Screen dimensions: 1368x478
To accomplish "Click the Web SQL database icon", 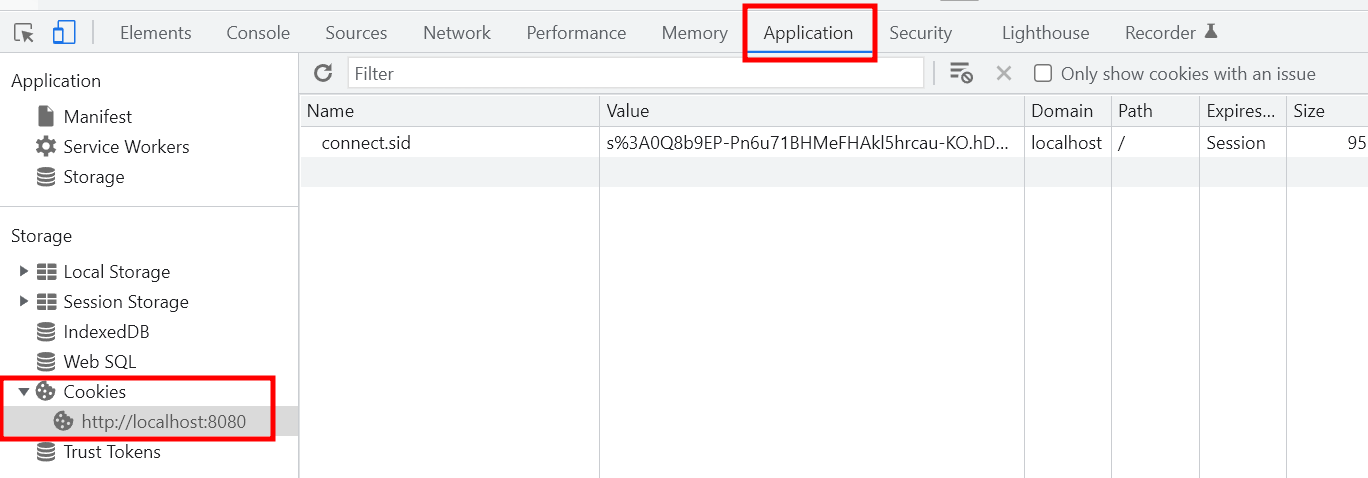I will coord(46,361).
